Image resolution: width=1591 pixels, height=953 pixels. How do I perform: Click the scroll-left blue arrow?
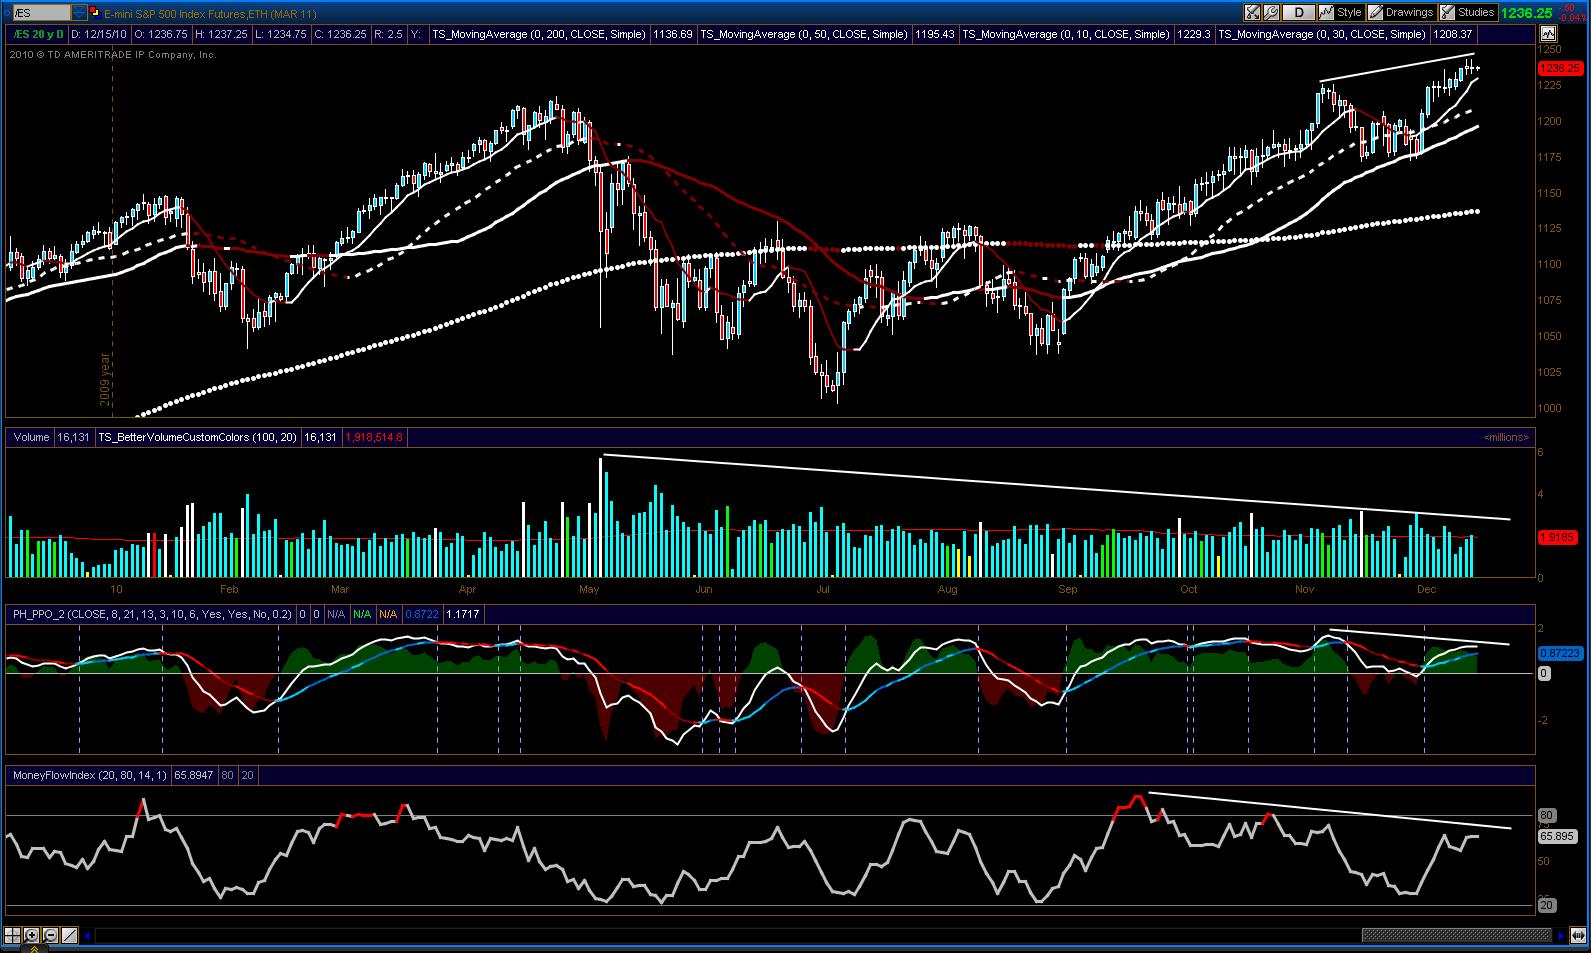click(88, 936)
